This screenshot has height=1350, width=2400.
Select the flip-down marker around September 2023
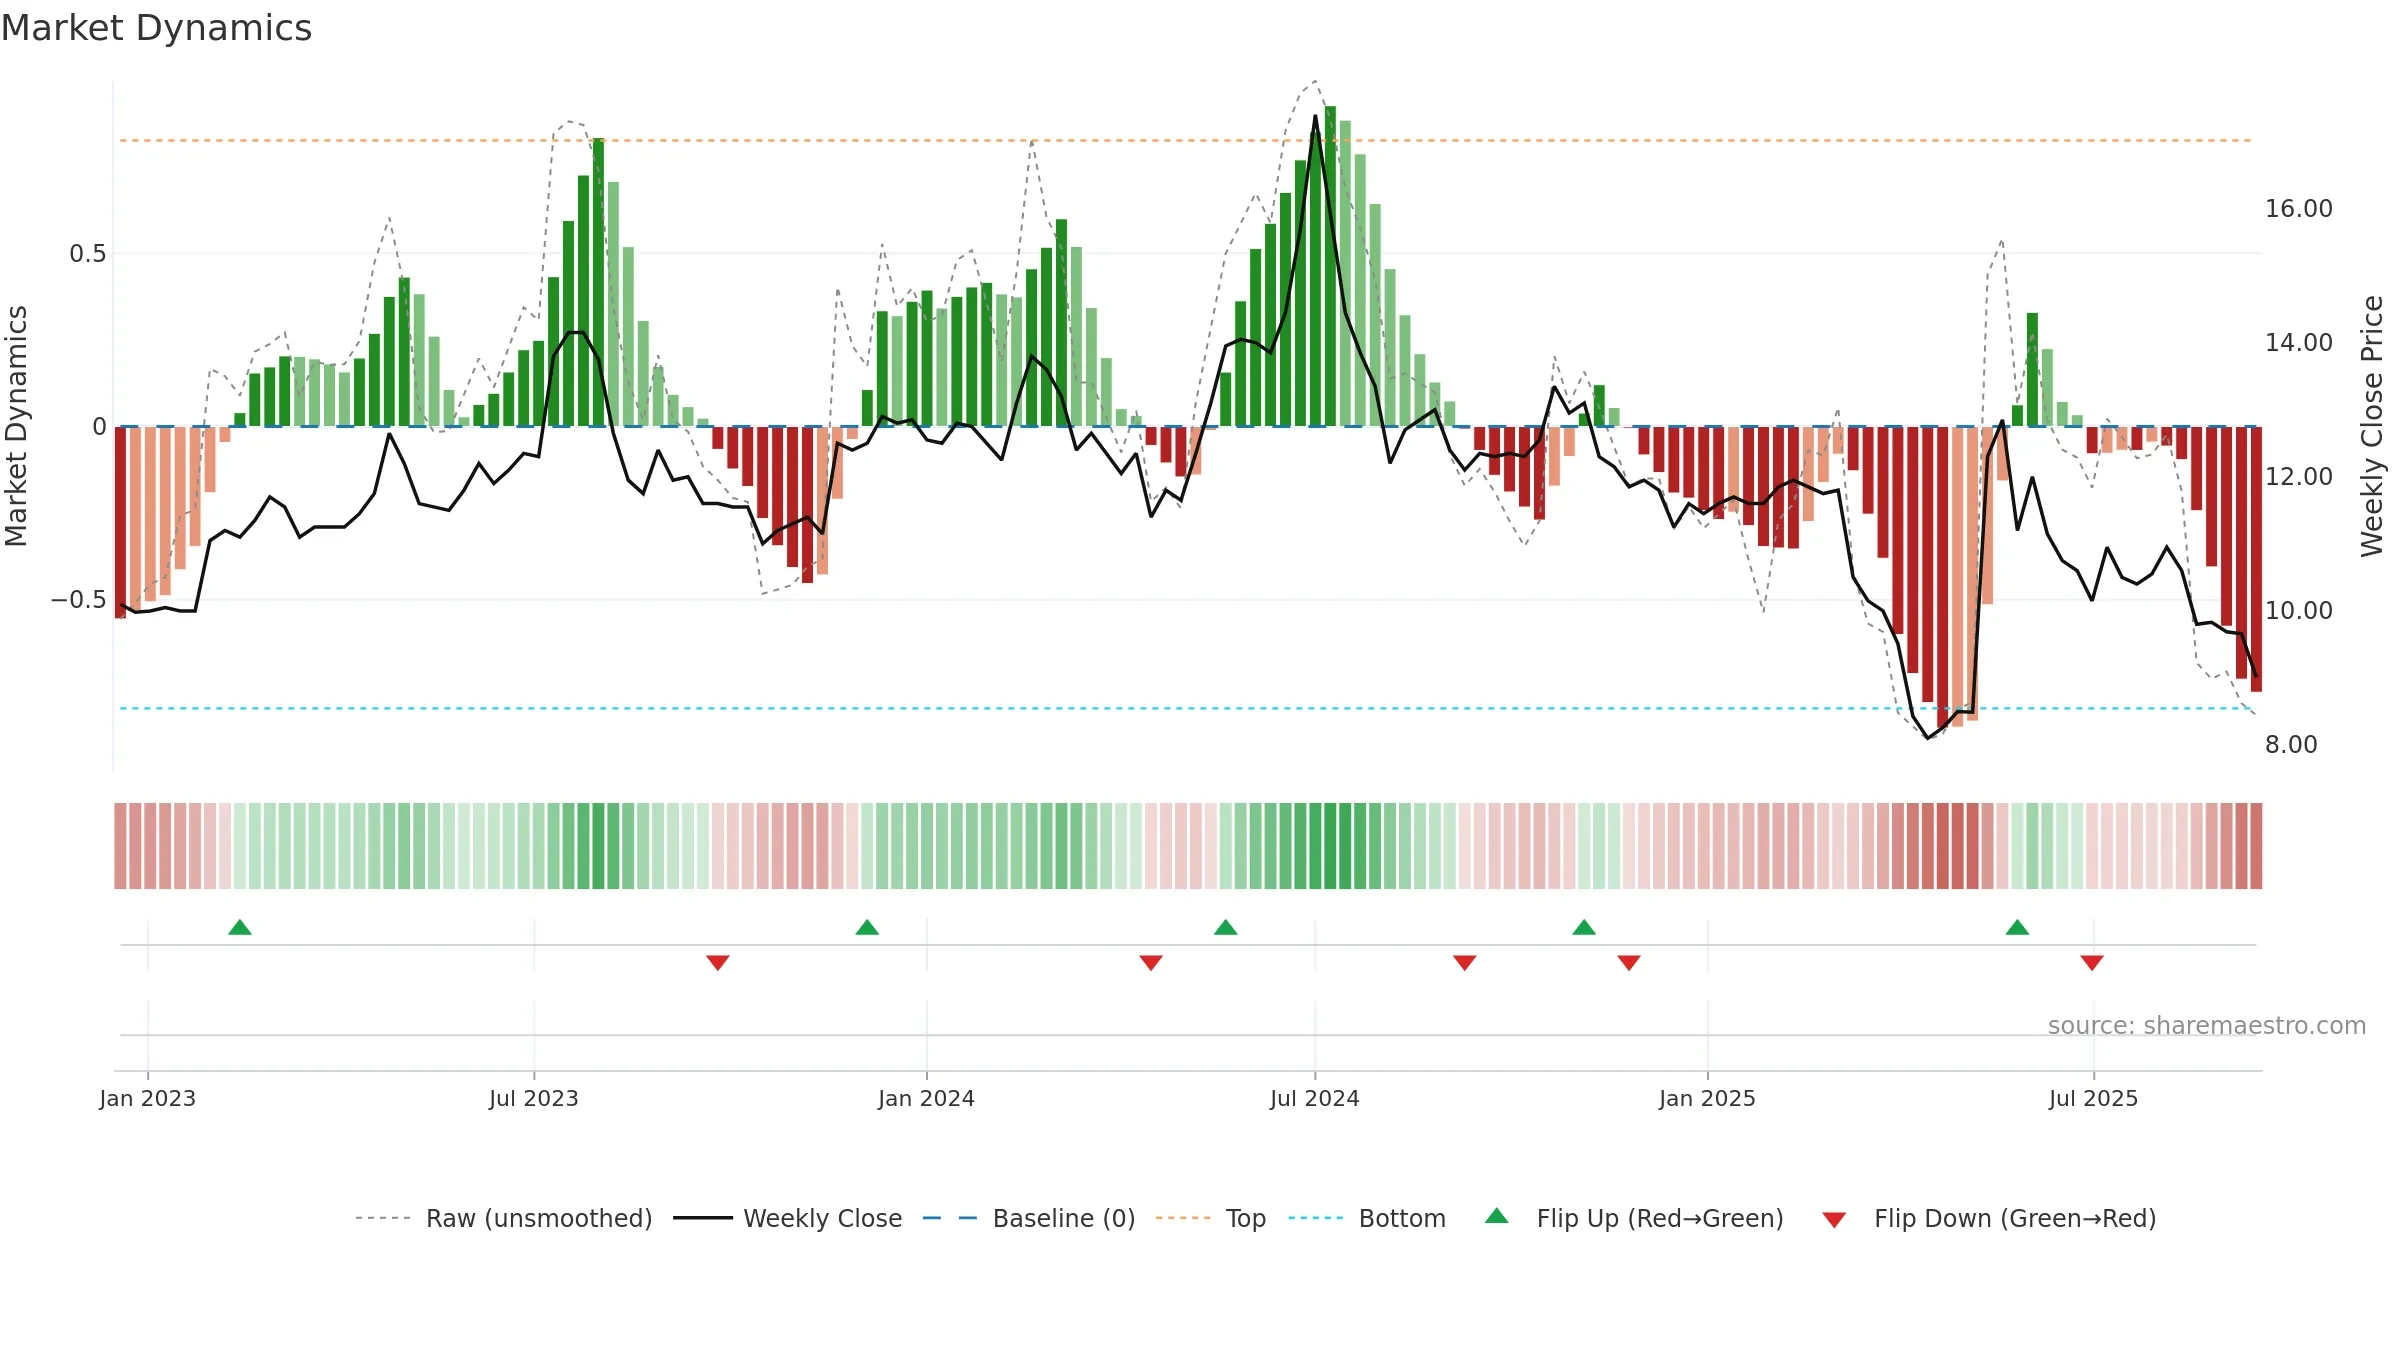pyautogui.click(x=718, y=963)
